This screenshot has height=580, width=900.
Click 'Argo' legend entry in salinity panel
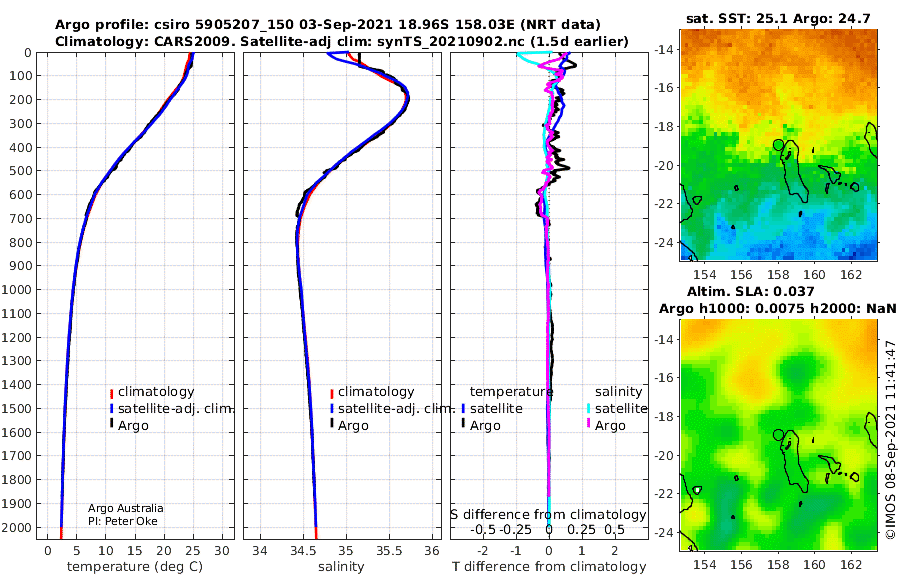click(x=353, y=426)
